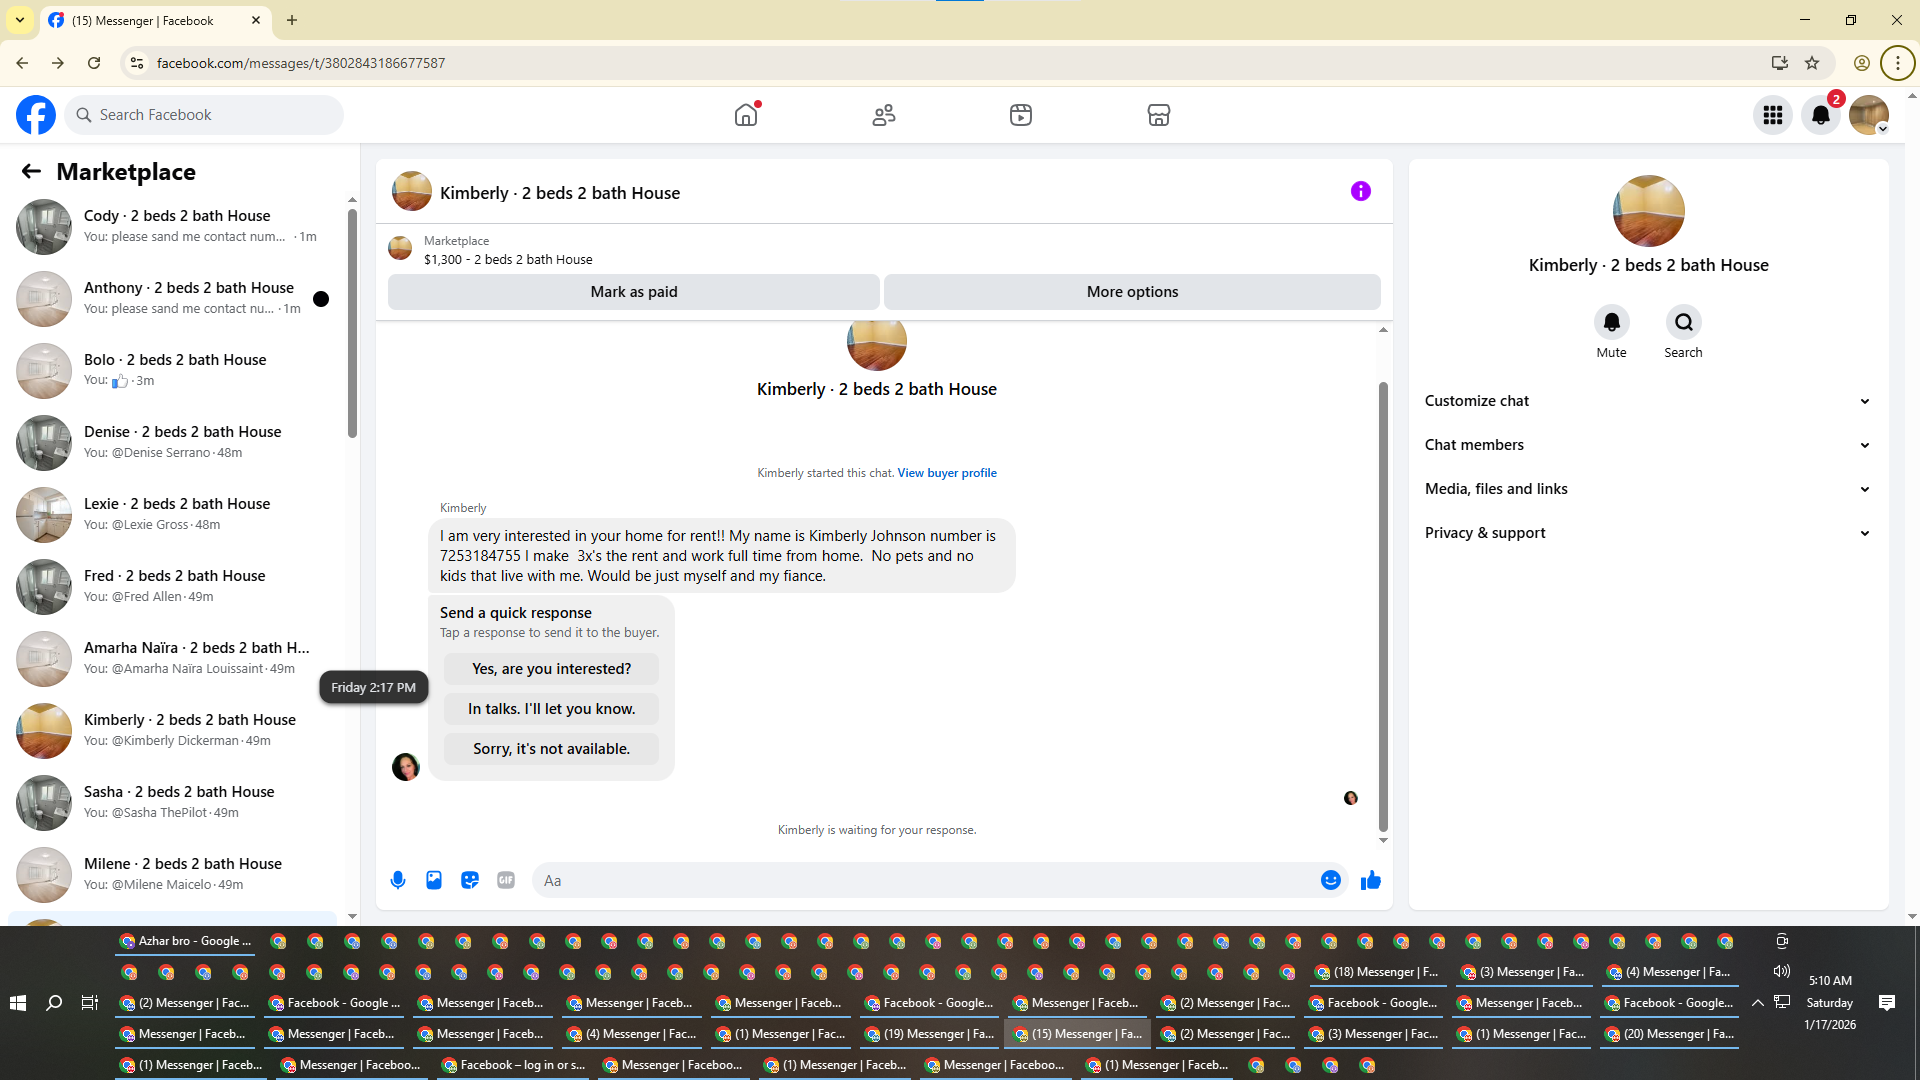The image size is (1920, 1080).
Task: Open the View buyer profile link
Action: [x=946, y=473]
